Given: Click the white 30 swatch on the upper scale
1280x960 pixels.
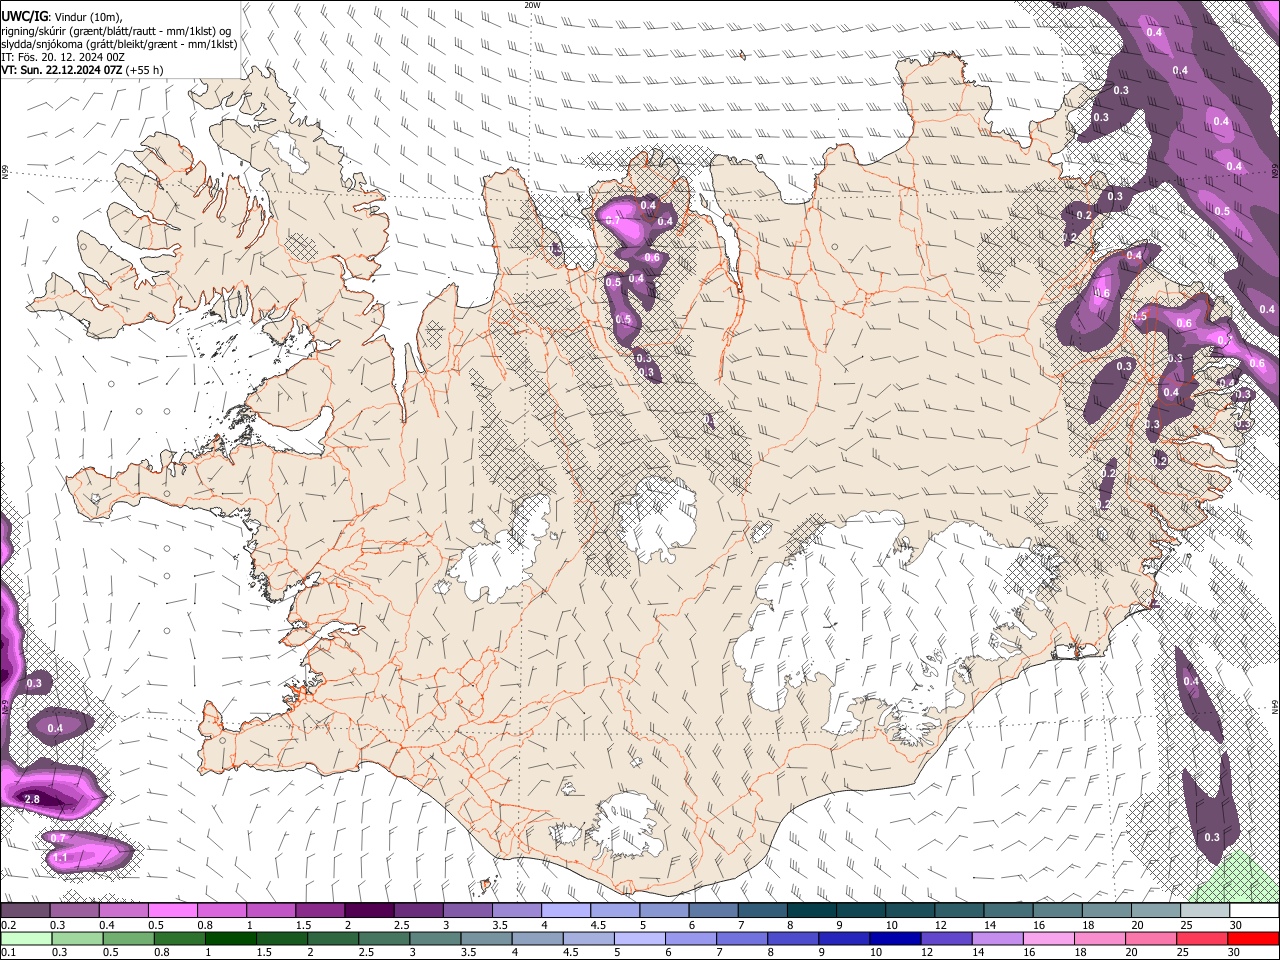Looking at the screenshot, I should pyautogui.click(x=1253, y=911).
